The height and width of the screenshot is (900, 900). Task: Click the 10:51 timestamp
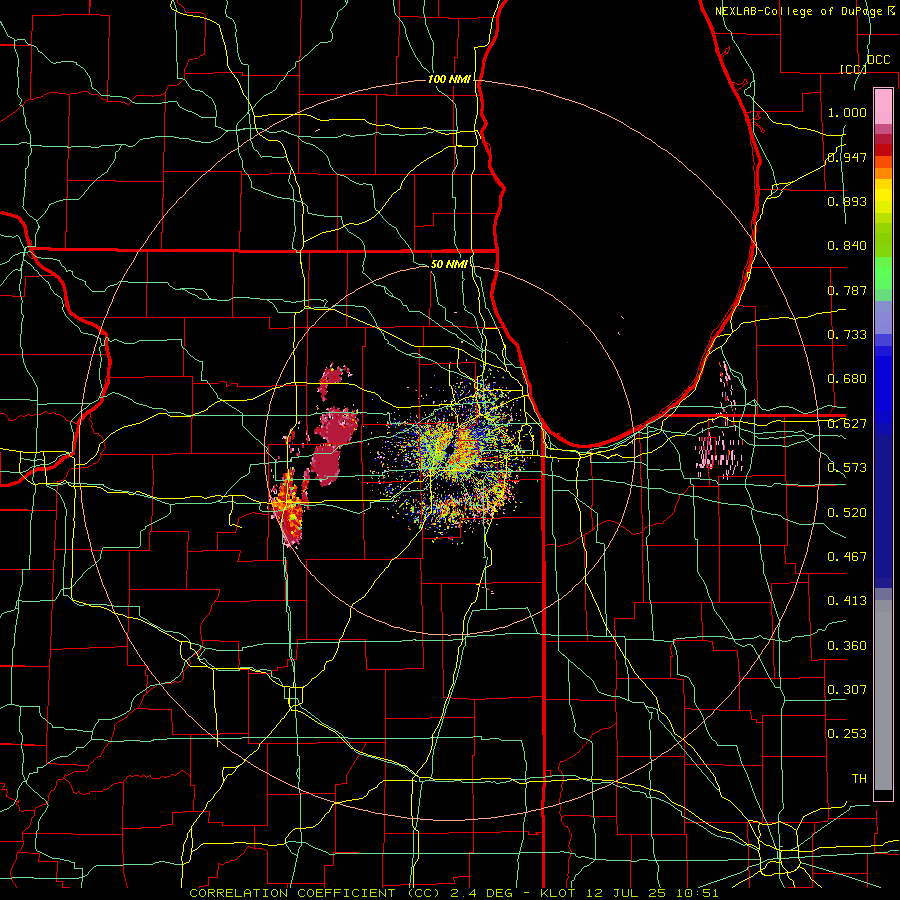coord(697,893)
